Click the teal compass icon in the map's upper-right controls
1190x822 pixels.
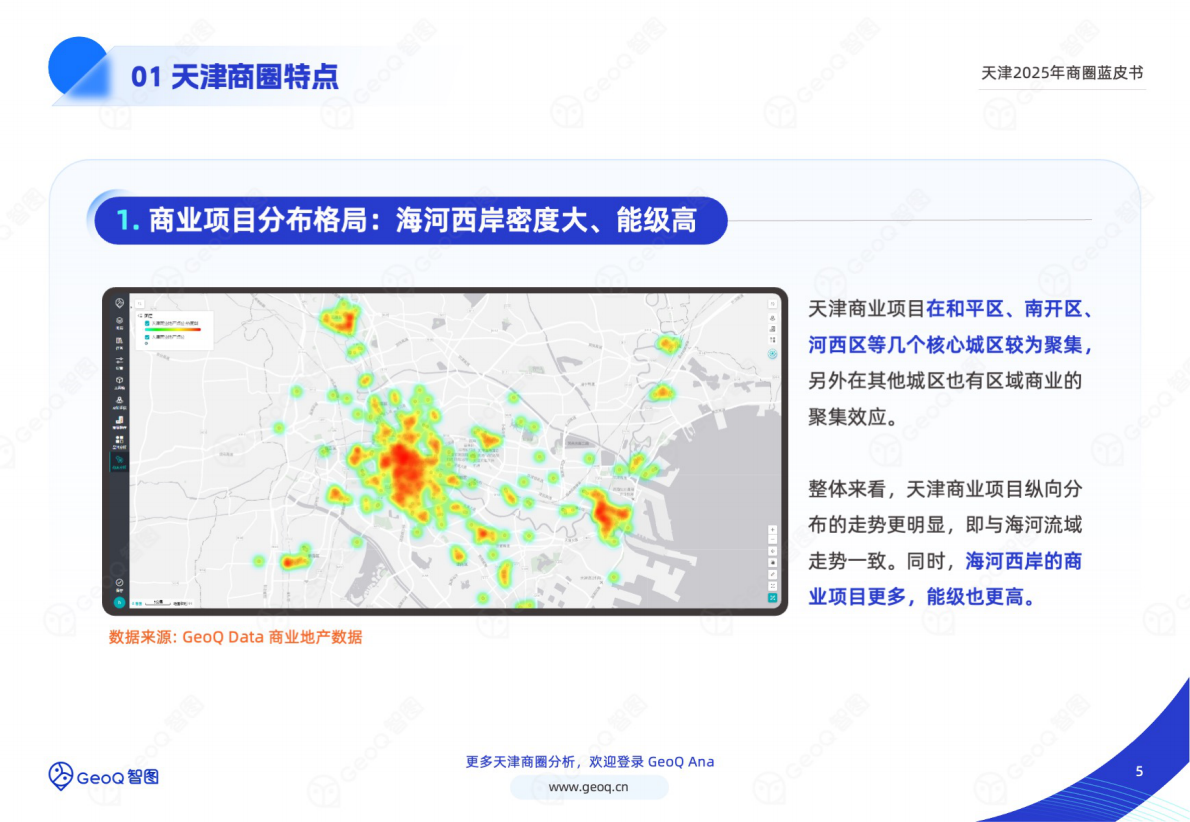[x=771, y=352]
